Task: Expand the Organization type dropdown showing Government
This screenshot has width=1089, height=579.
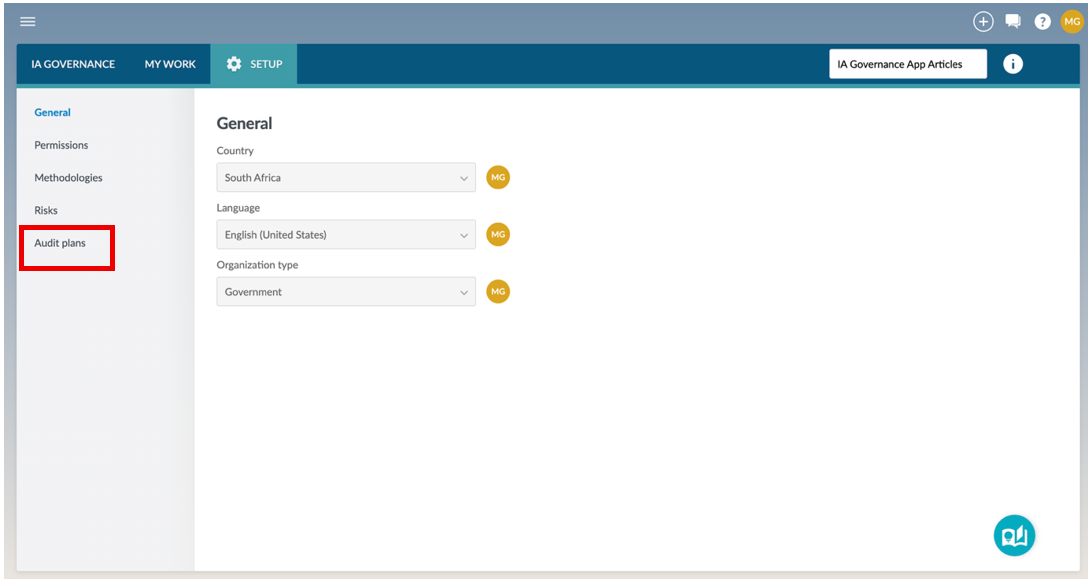Action: pos(346,292)
